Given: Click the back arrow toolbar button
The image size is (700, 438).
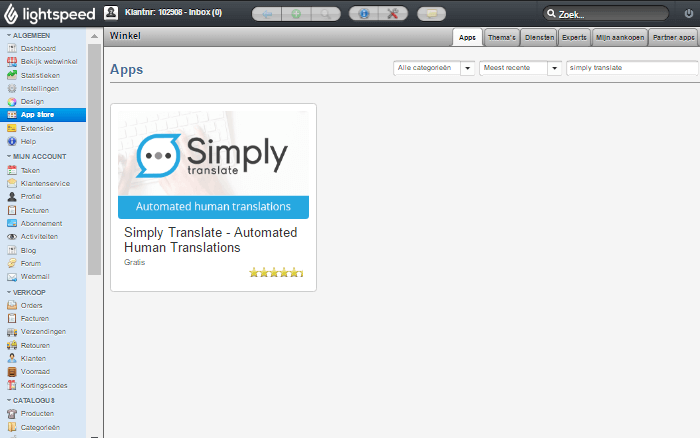Looking at the screenshot, I should 267,14.
